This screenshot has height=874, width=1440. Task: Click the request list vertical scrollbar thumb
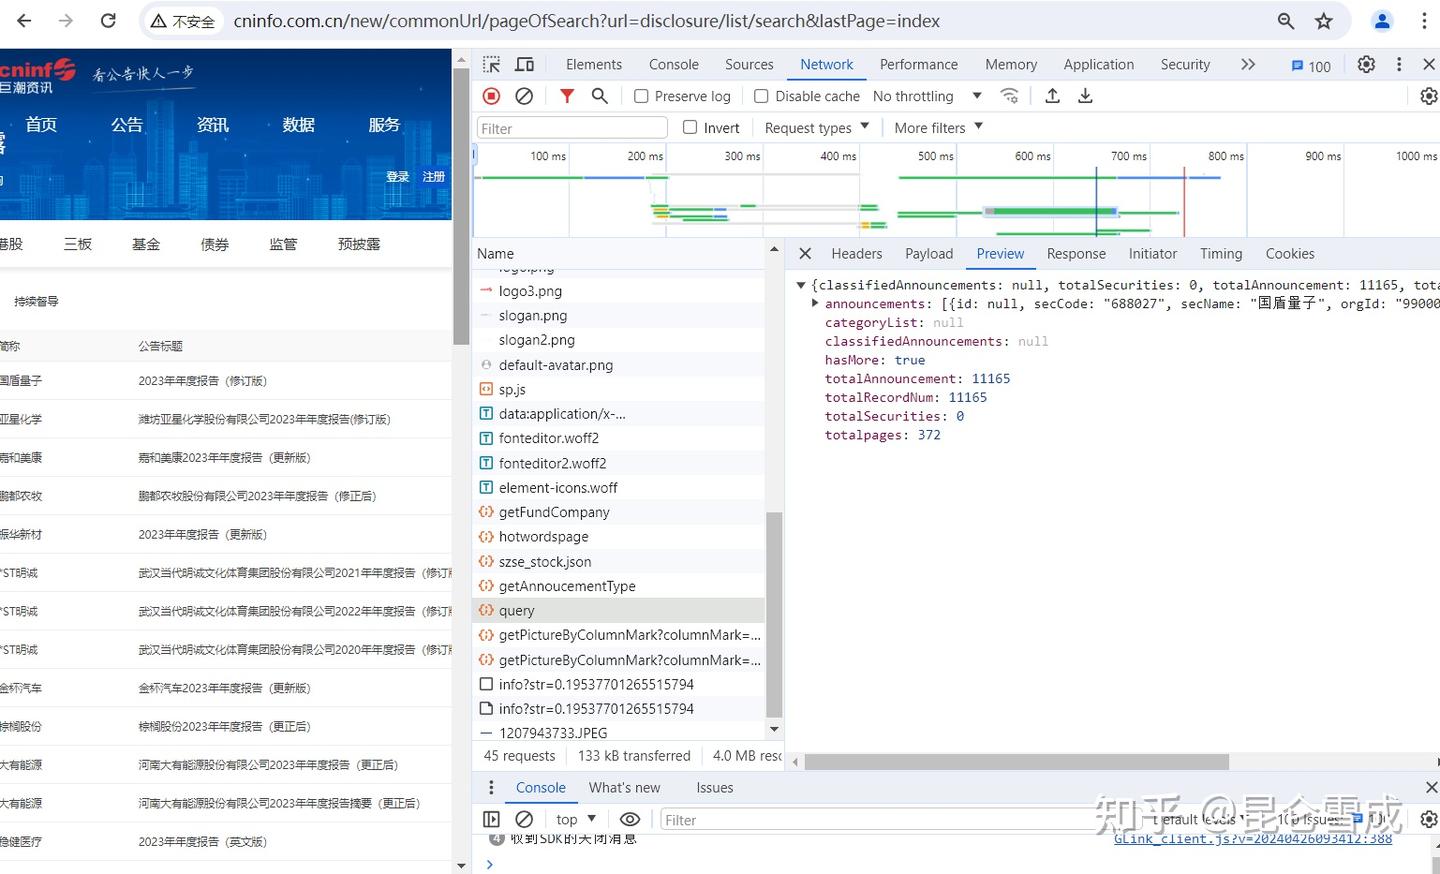pyautogui.click(x=774, y=614)
